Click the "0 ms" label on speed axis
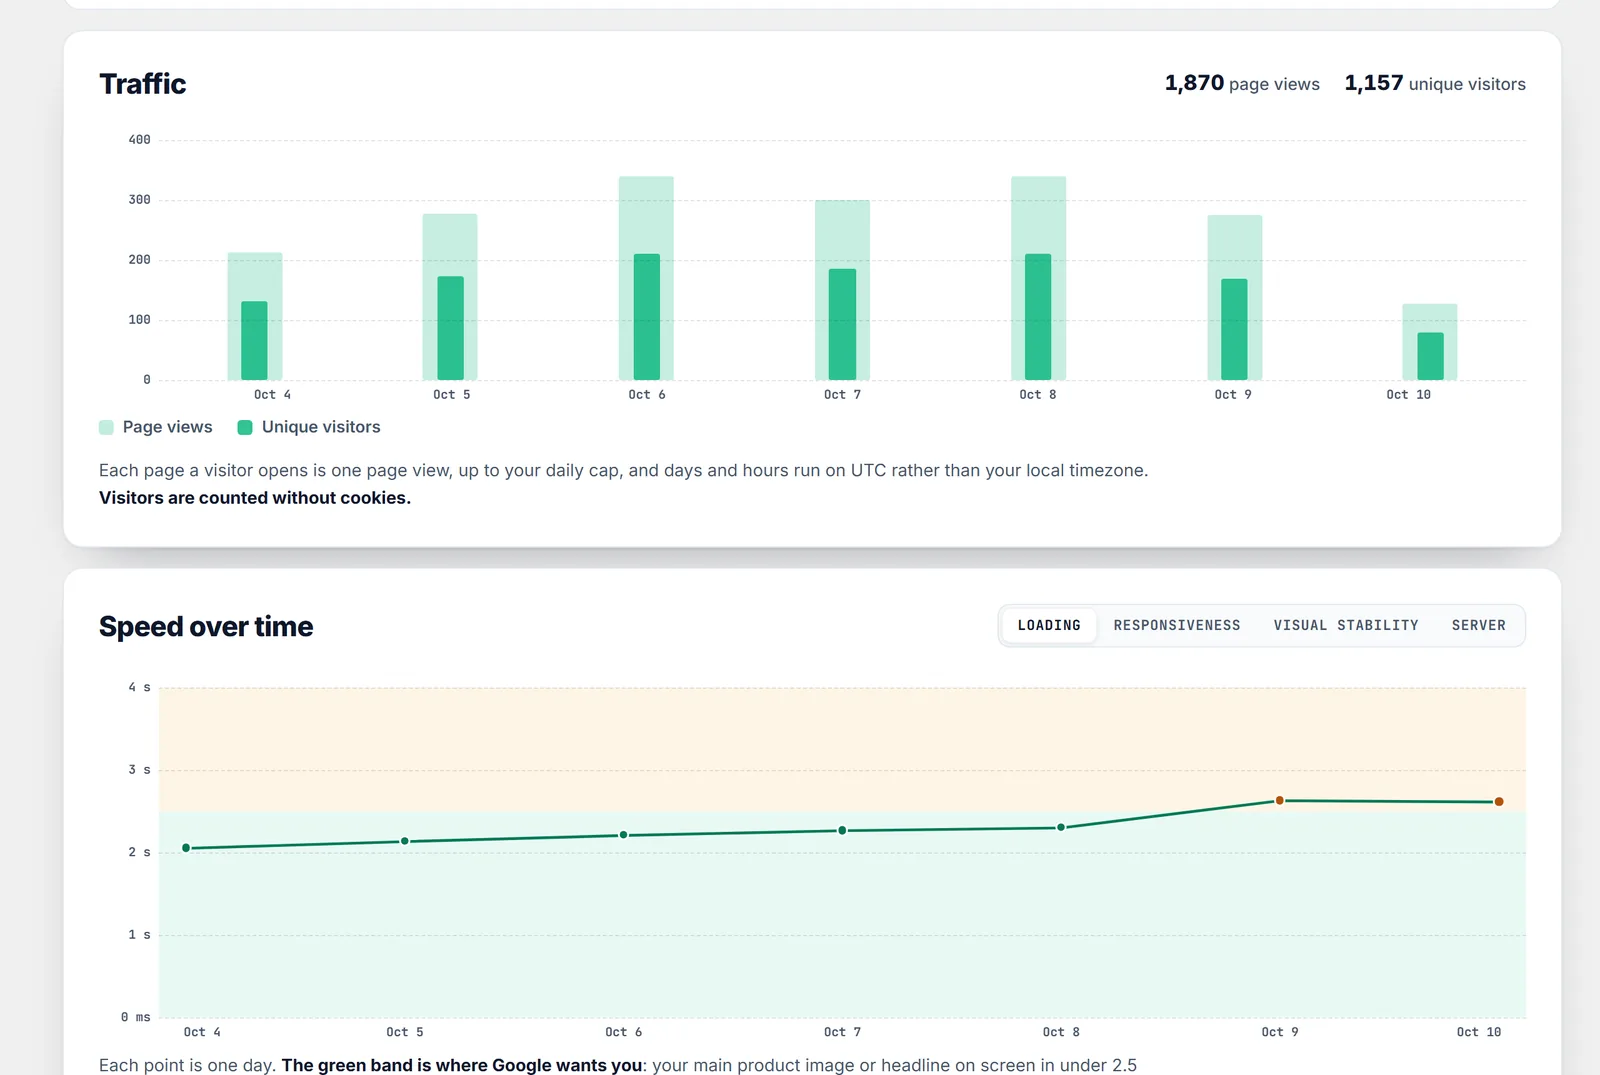The height and width of the screenshot is (1075, 1600). pos(136,1018)
